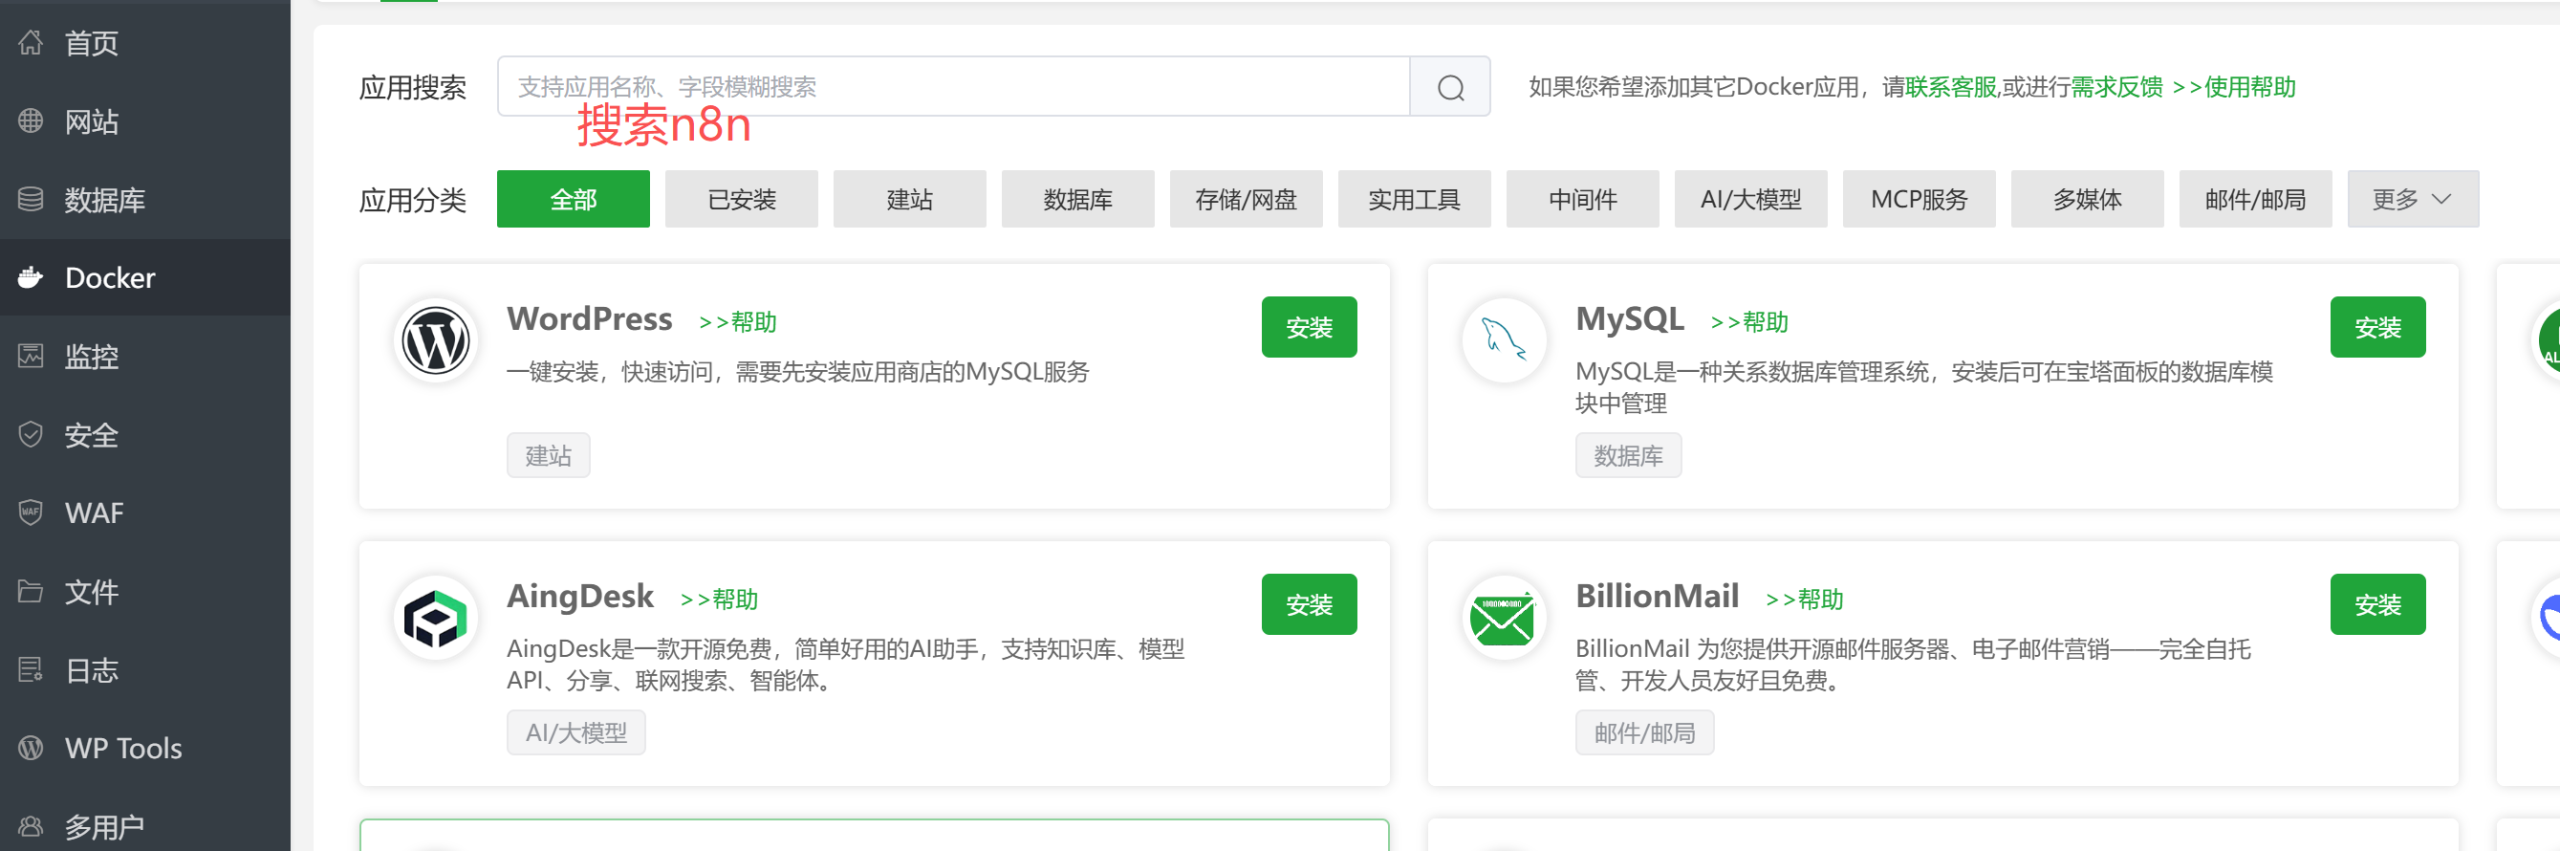
Task: Click the home icon beside 首页
Action: 31,42
